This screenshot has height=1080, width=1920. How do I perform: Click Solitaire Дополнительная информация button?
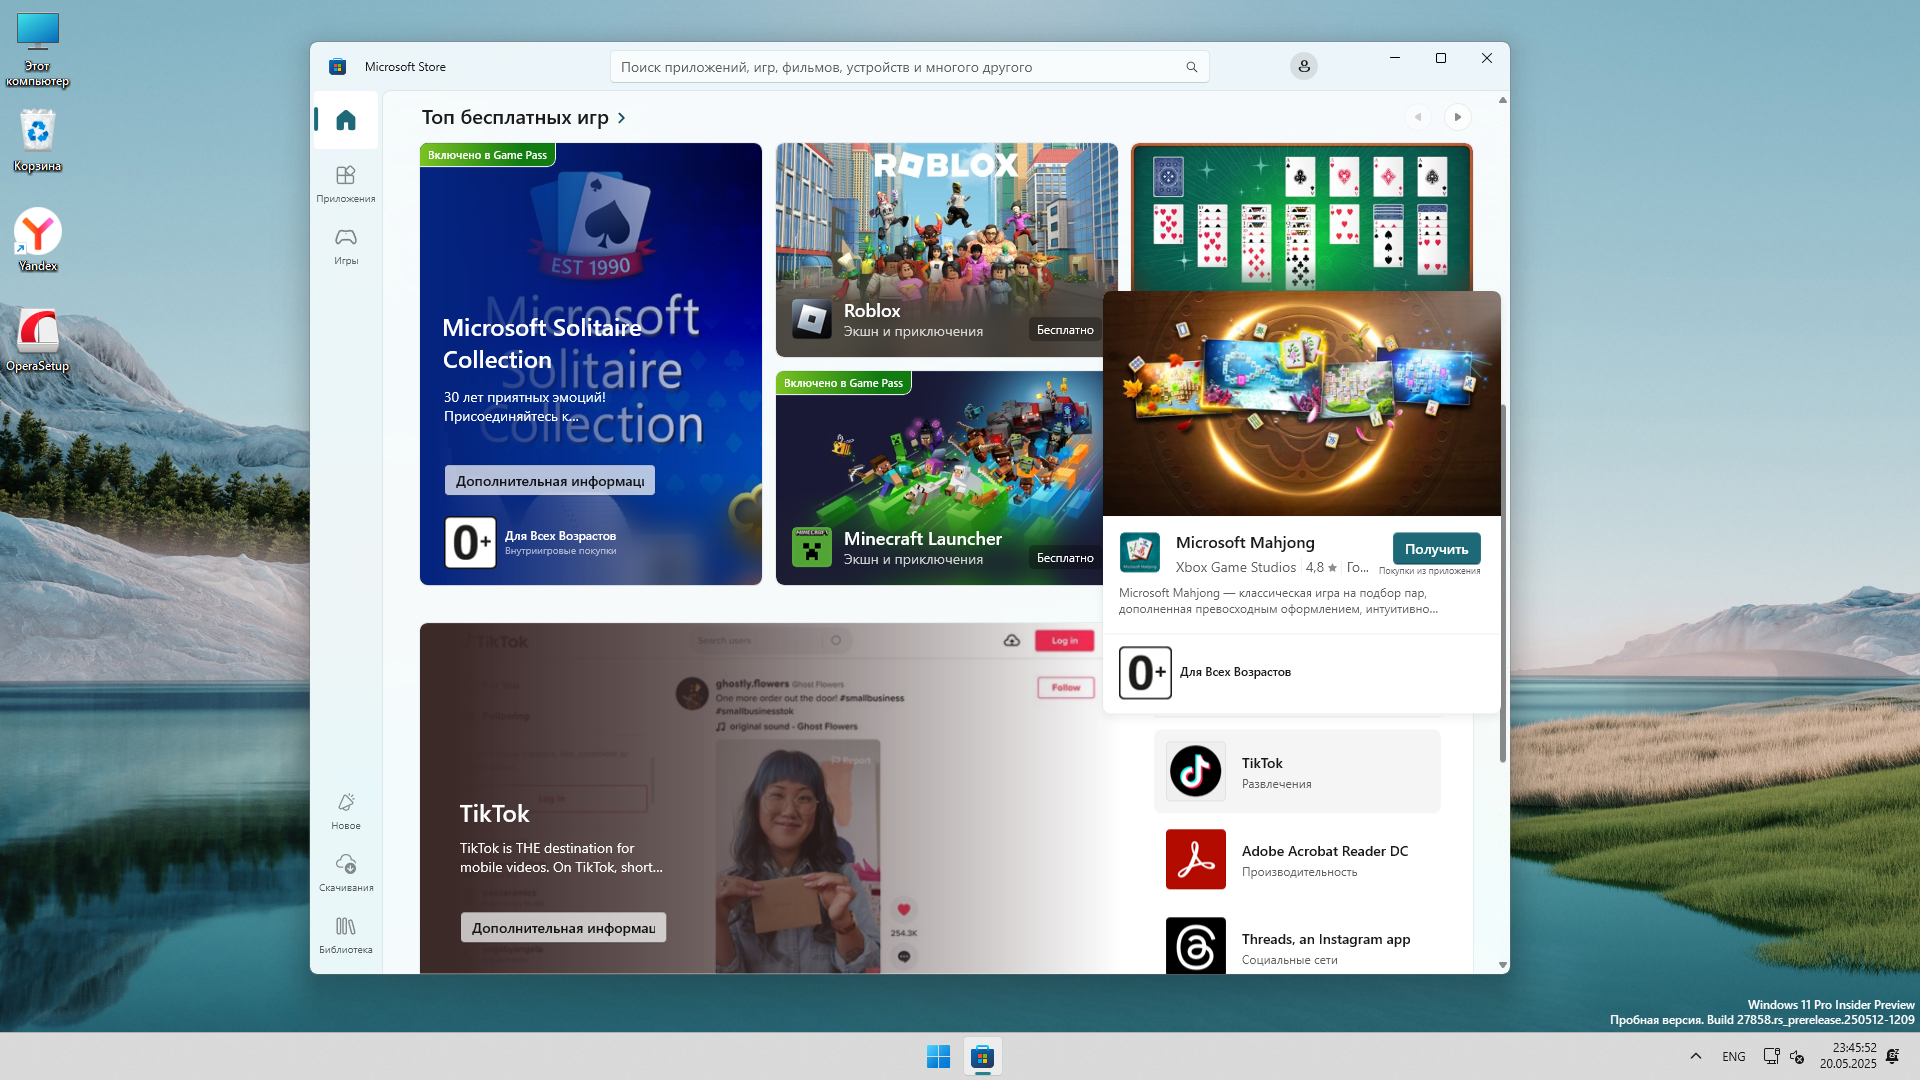[x=549, y=481]
